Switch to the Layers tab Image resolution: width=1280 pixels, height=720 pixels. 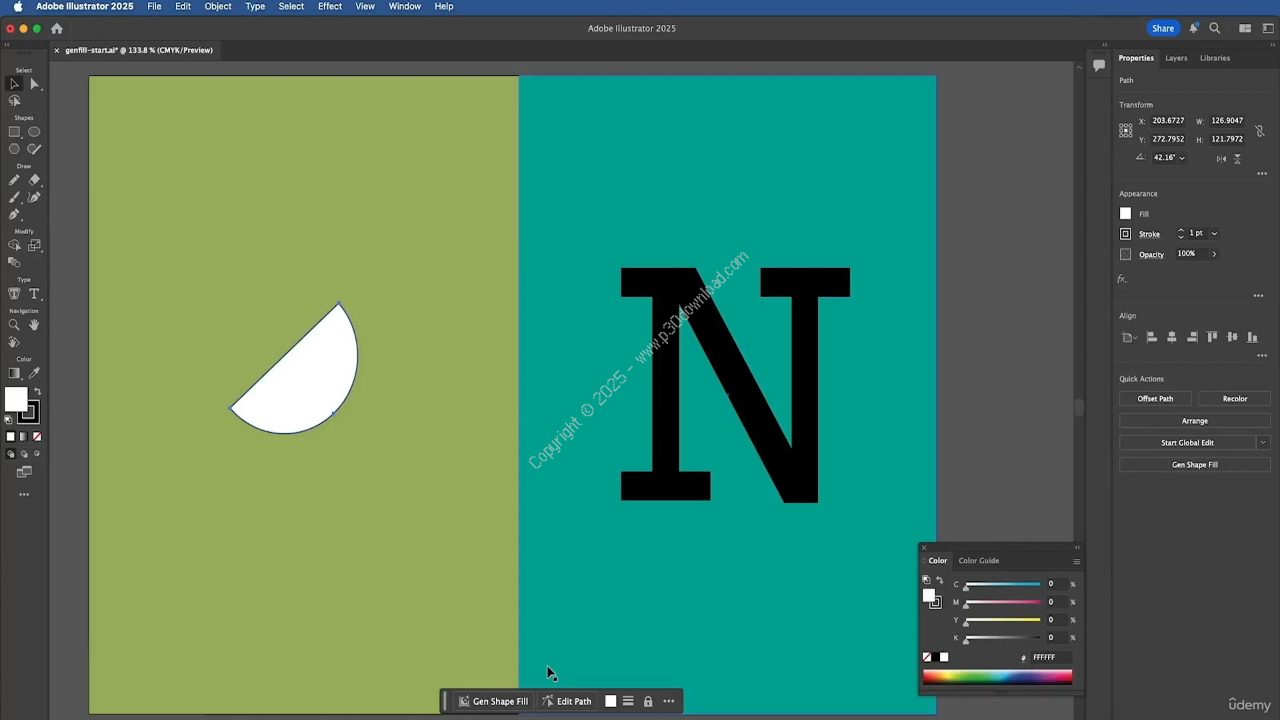(1176, 58)
